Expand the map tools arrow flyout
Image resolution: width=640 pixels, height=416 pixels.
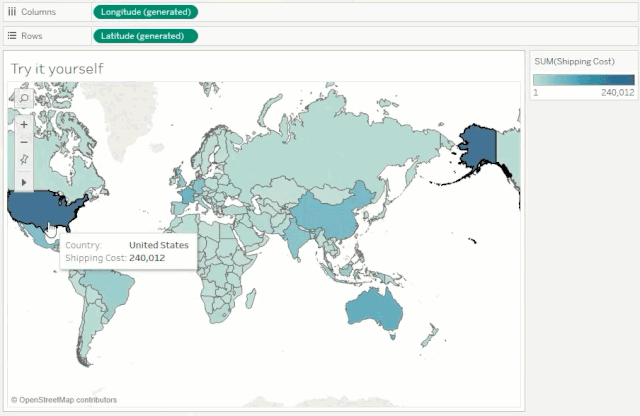(x=23, y=182)
